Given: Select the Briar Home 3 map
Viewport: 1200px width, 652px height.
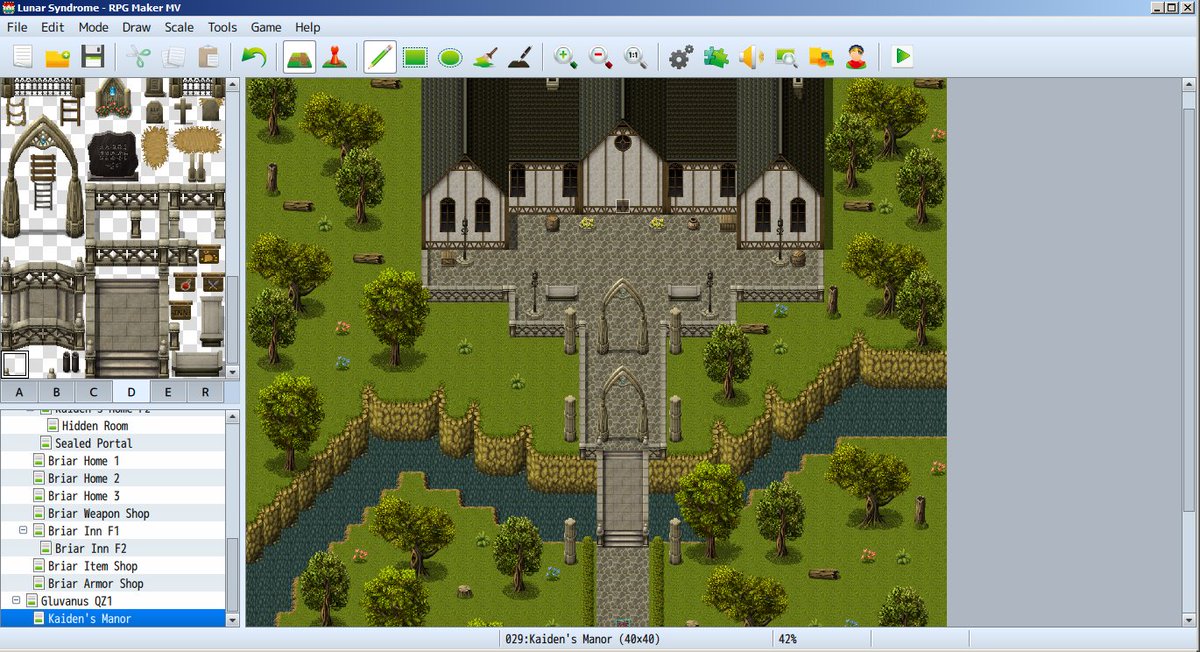Looking at the screenshot, I should 84,496.
